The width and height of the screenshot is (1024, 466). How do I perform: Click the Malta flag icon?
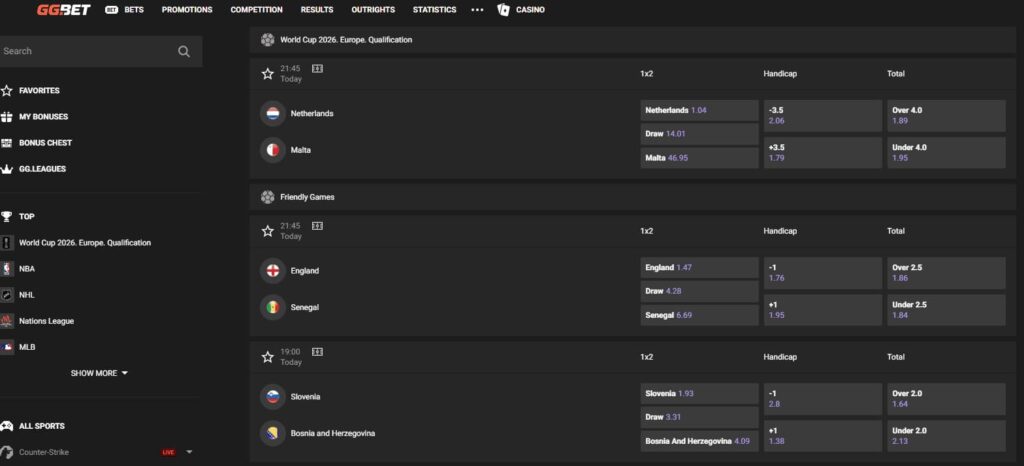pyautogui.click(x=273, y=150)
